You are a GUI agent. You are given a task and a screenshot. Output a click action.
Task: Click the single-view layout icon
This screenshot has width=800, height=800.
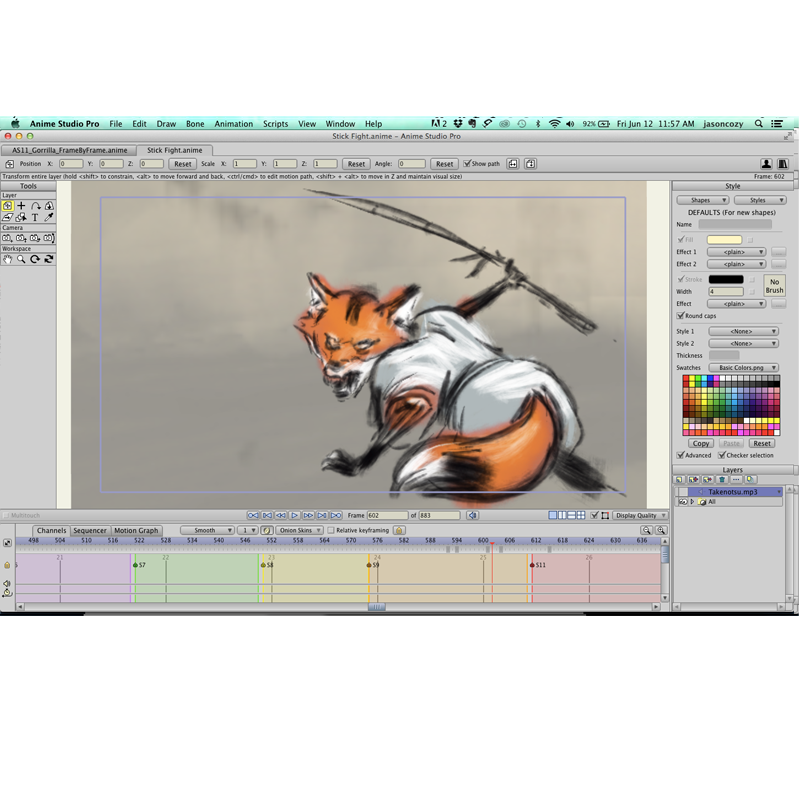[x=553, y=515]
